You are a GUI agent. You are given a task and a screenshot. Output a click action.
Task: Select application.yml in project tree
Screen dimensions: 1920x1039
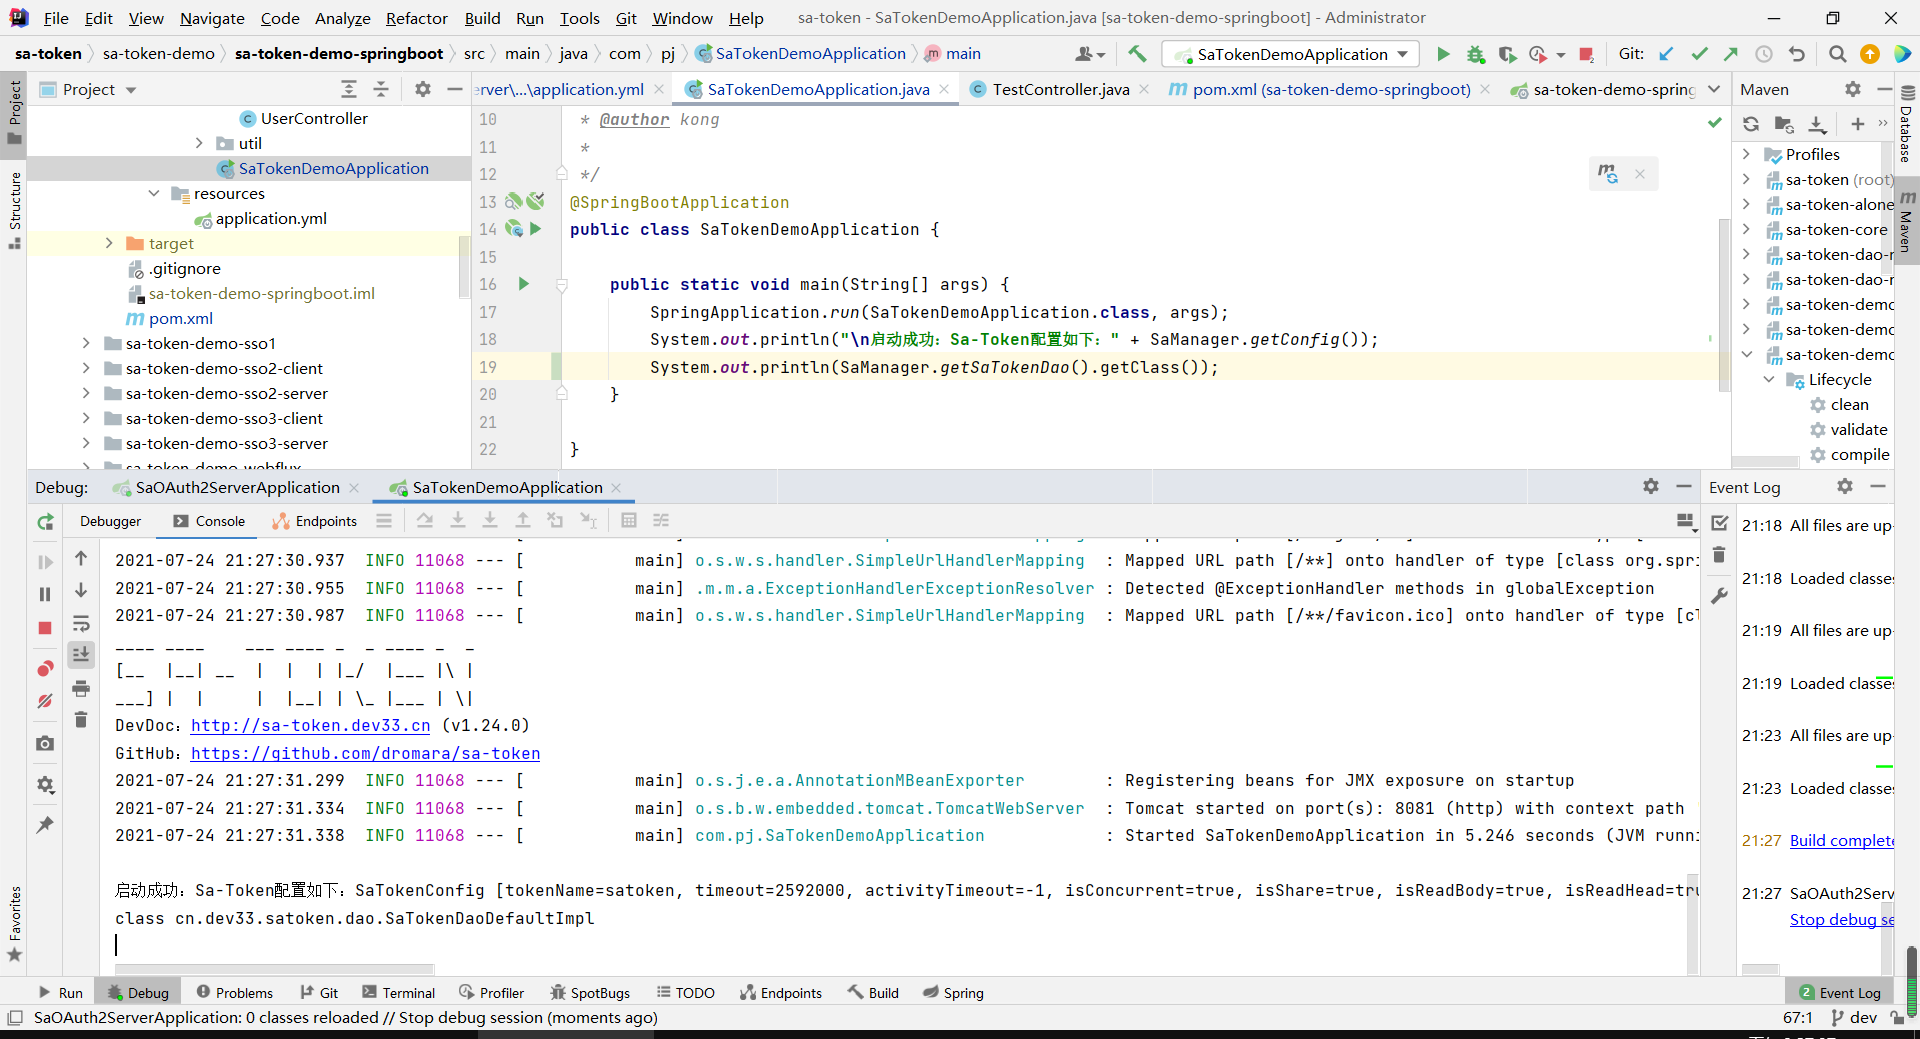271,218
